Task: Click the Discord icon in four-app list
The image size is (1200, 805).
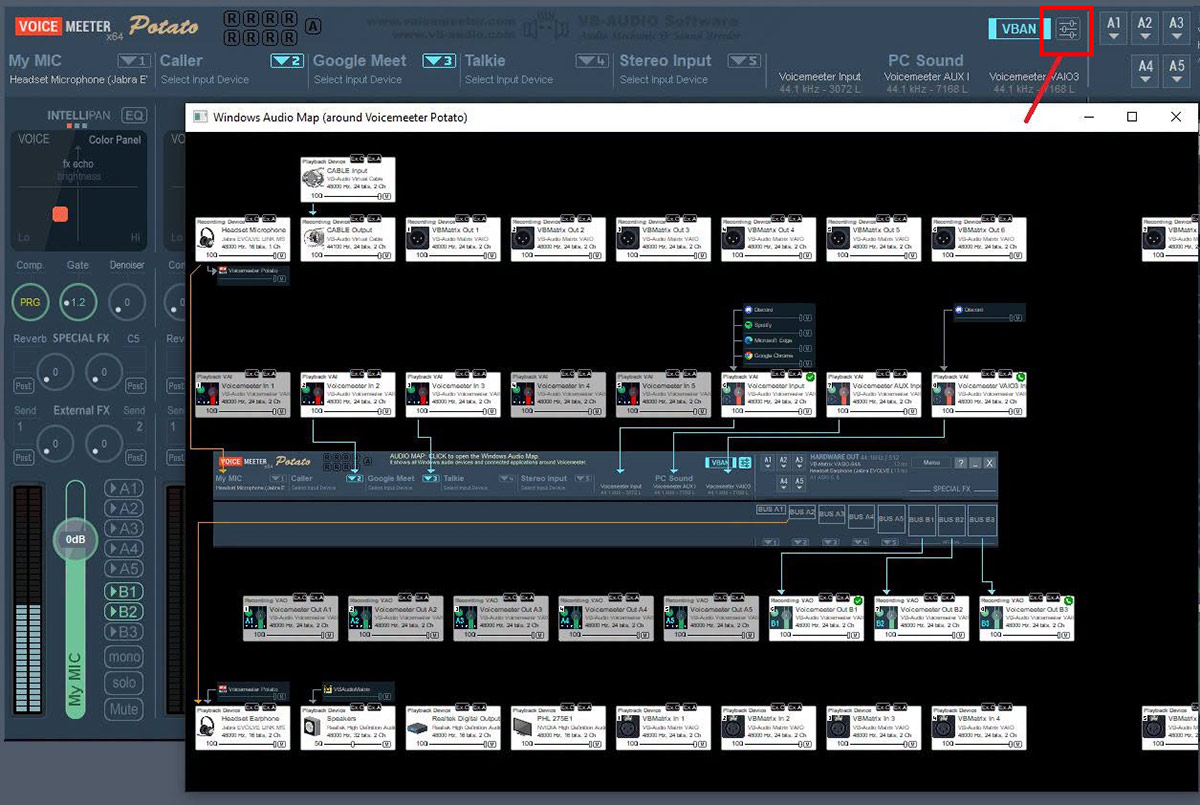Action: (x=748, y=310)
